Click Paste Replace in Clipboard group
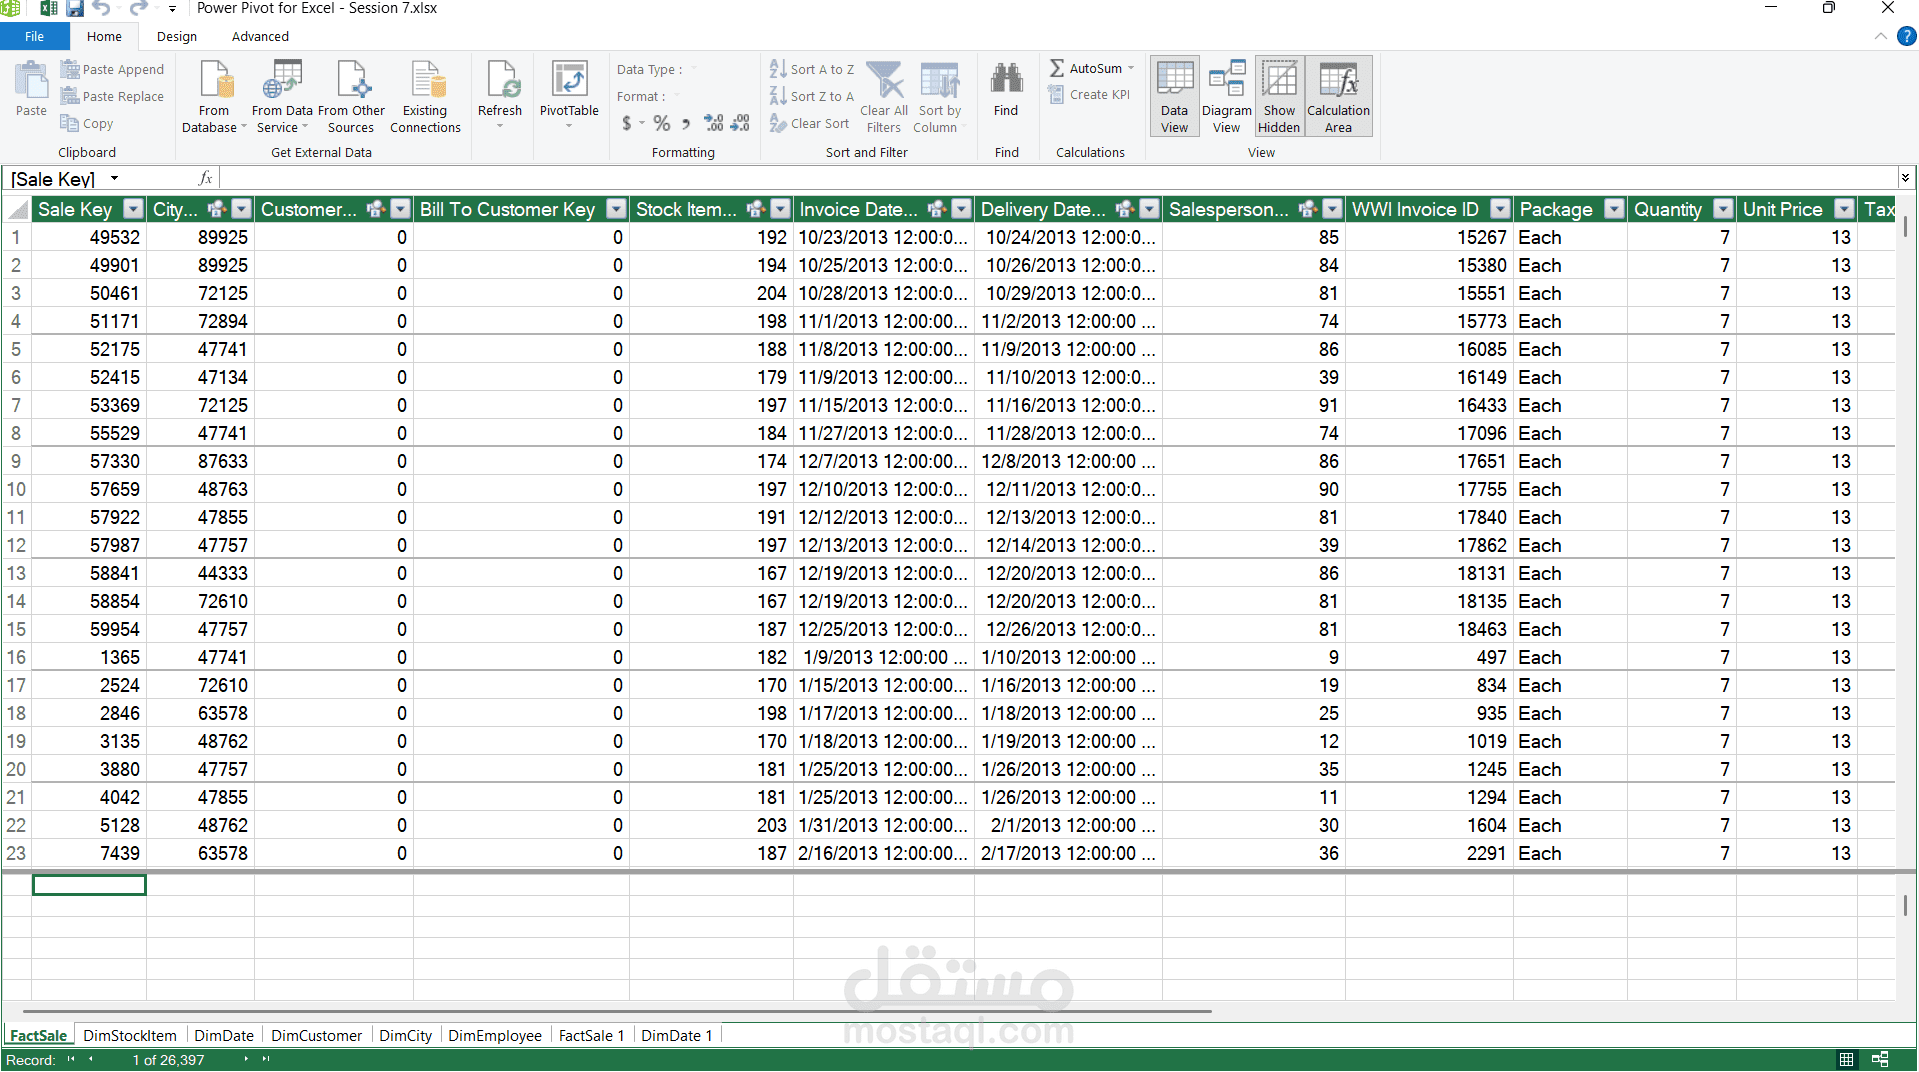1919x1072 pixels. (112, 96)
